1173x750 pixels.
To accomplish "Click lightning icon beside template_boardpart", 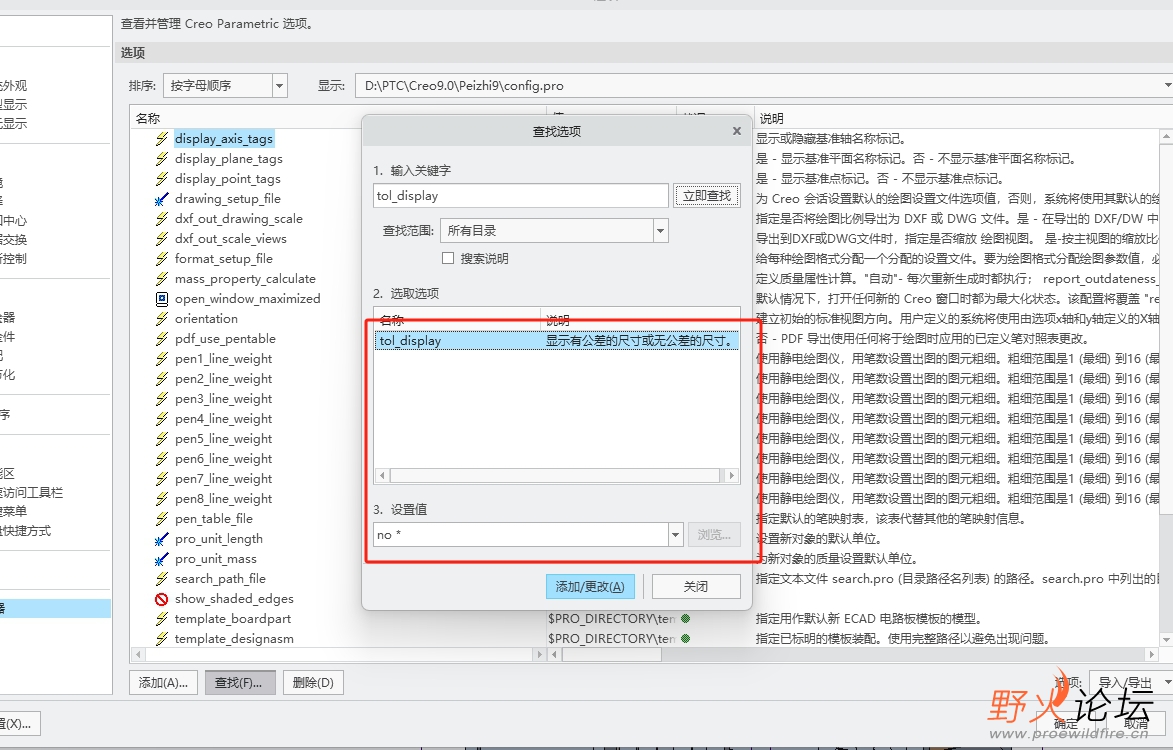I will pos(162,619).
